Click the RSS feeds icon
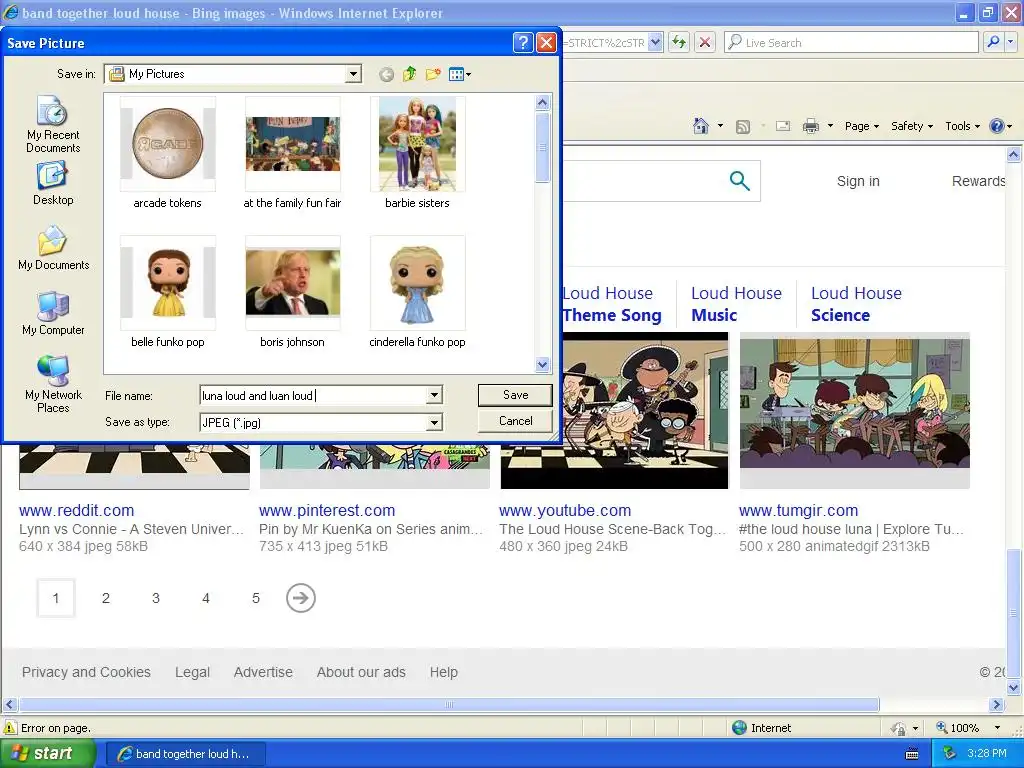 (743, 127)
